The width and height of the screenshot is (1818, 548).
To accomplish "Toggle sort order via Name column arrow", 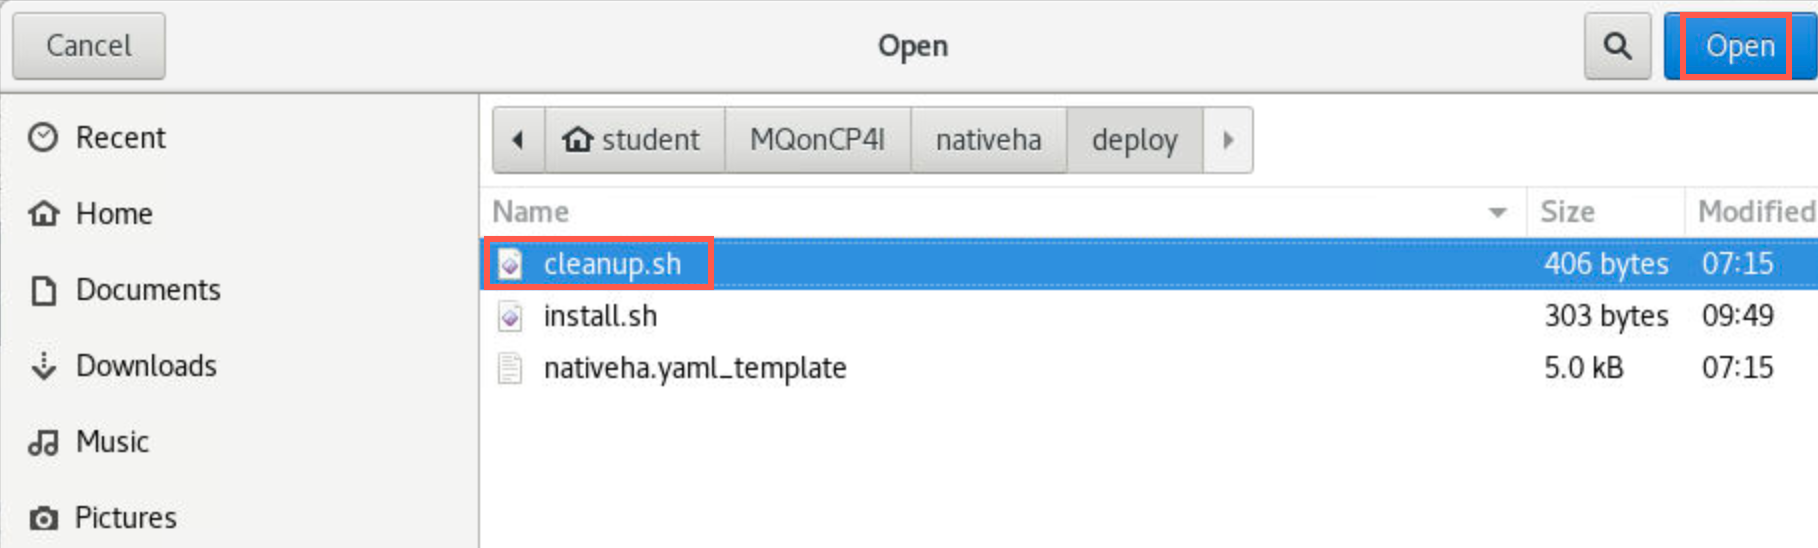I will click(x=1497, y=212).
